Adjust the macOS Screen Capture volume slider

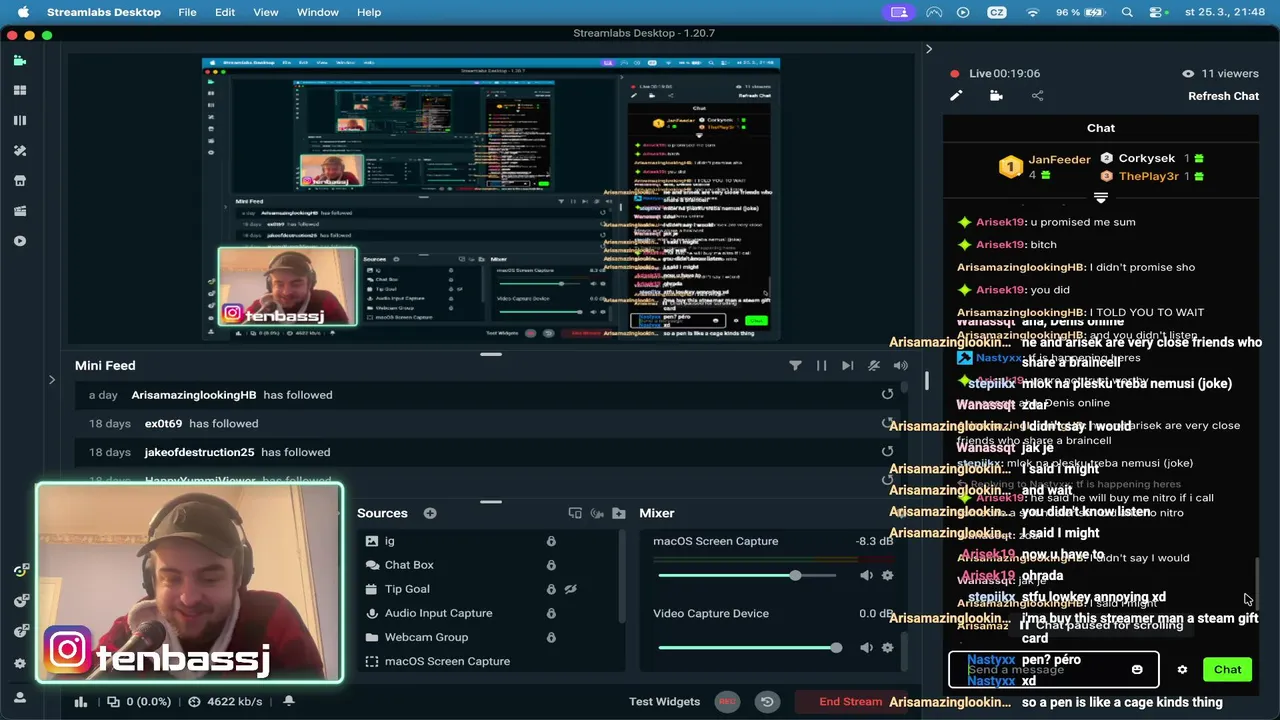747,575
